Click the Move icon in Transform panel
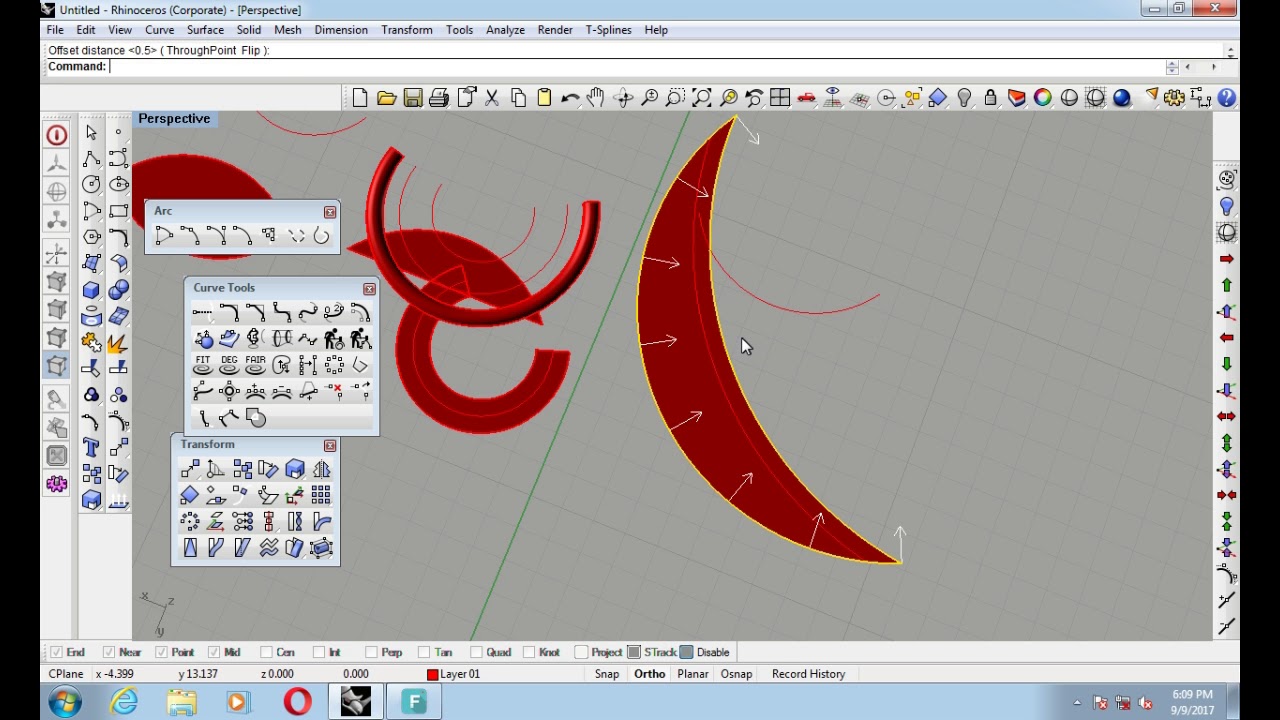This screenshot has width=1280, height=720. (190, 469)
